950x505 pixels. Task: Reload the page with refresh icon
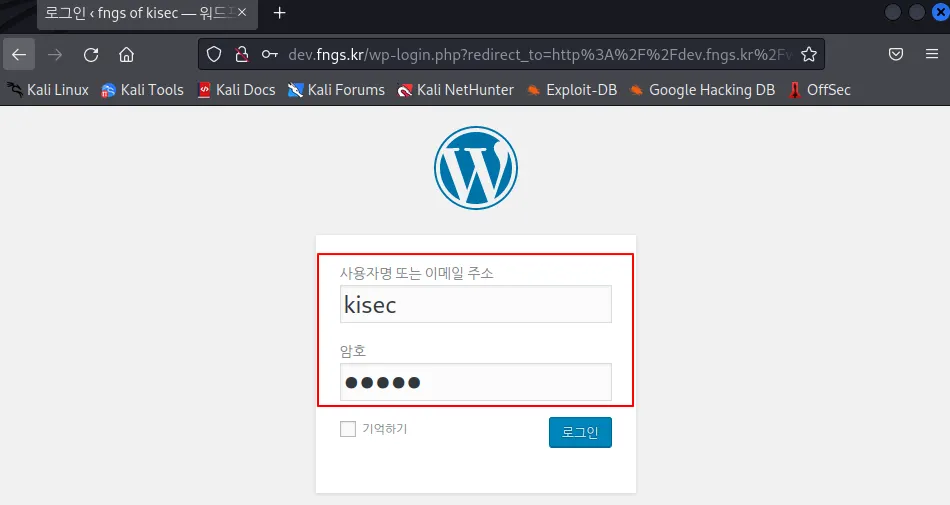click(91, 55)
